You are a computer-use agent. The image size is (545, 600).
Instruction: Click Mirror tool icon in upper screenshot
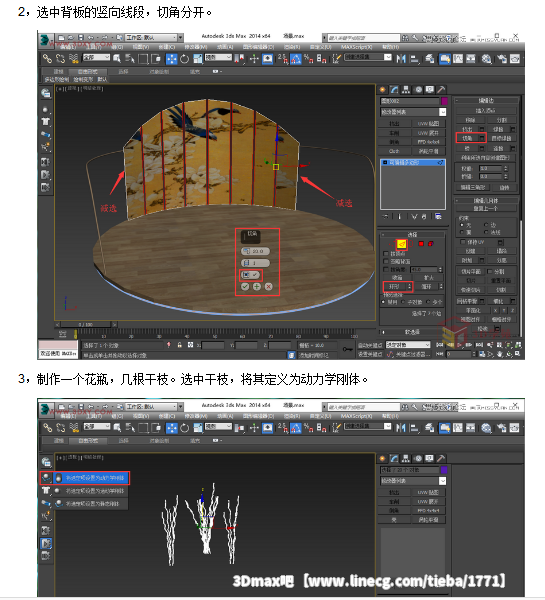coord(401,59)
